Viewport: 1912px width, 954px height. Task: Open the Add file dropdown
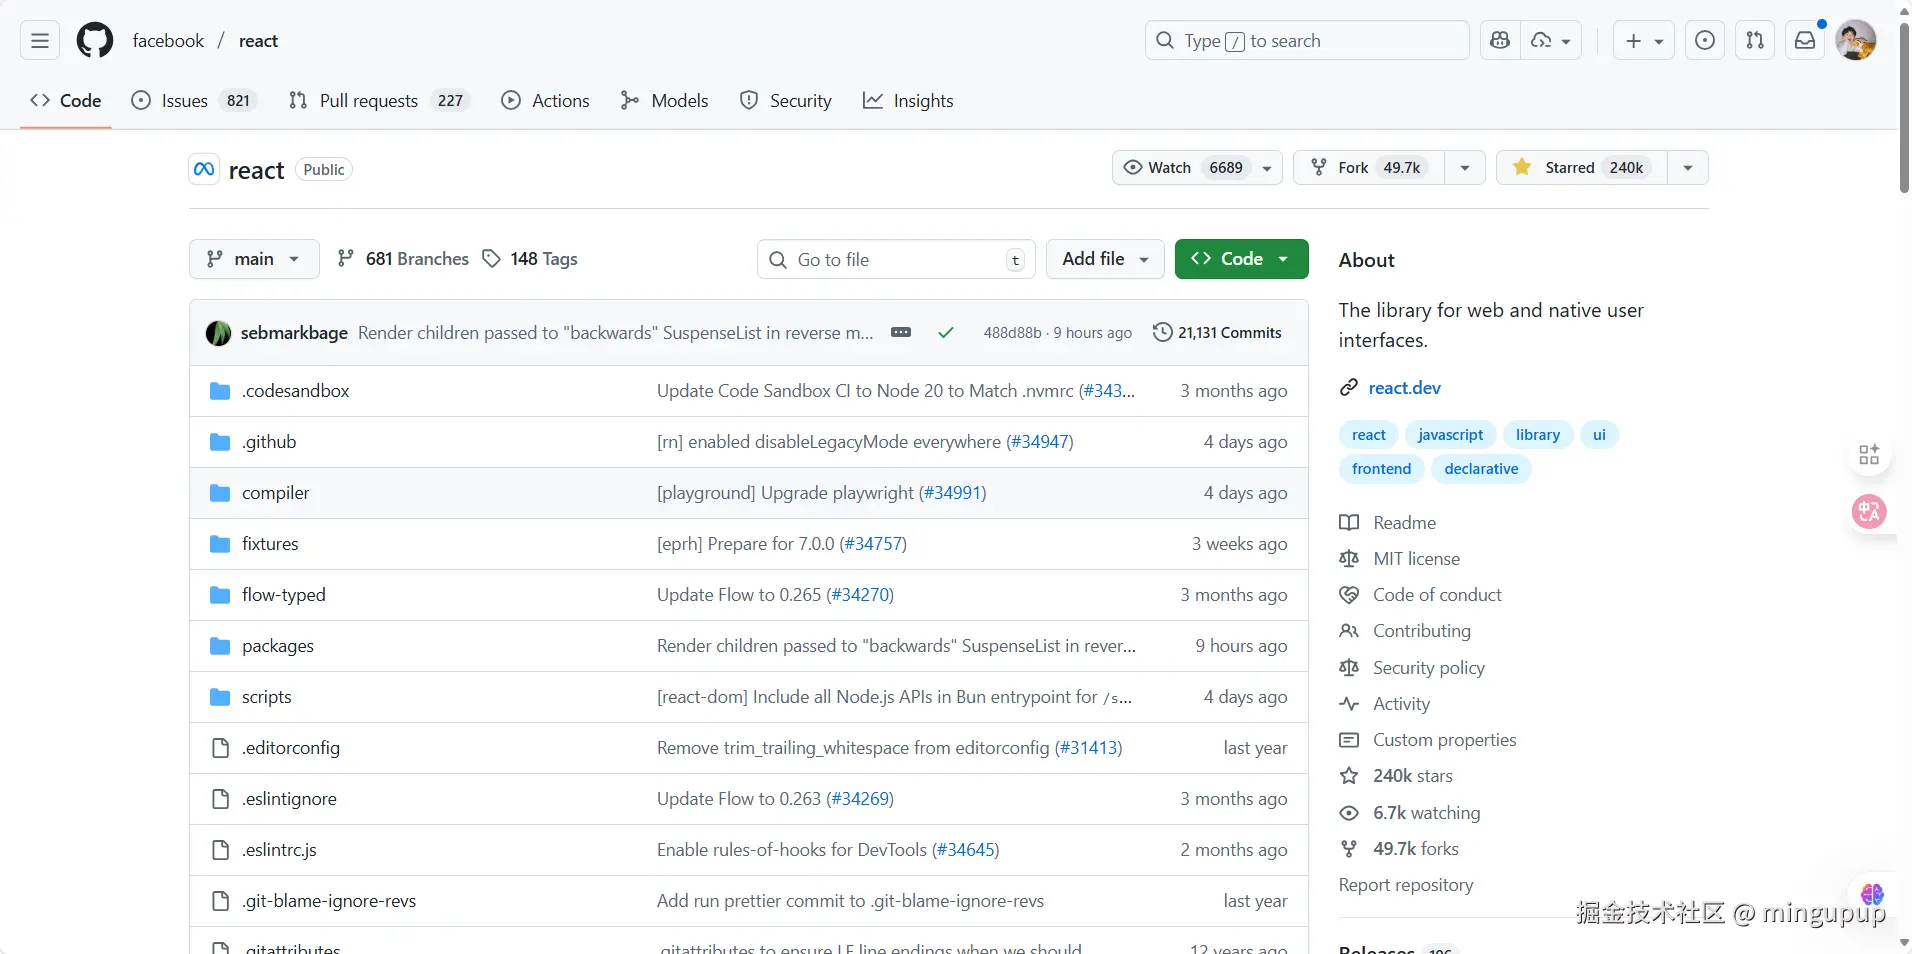pos(1105,259)
